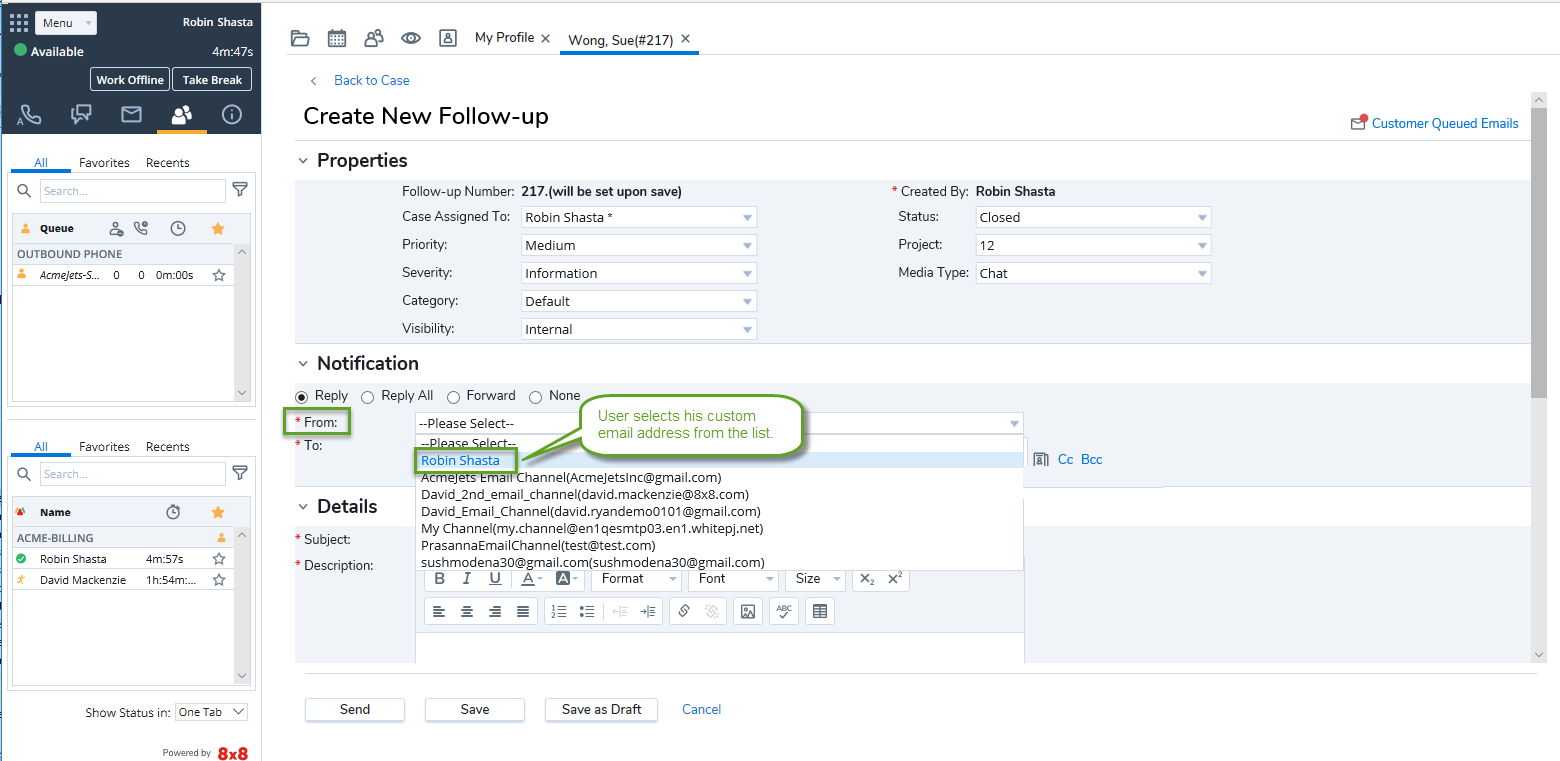The width and height of the screenshot is (1560, 761).
Task: Click Save as Draft
Action: (601, 709)
